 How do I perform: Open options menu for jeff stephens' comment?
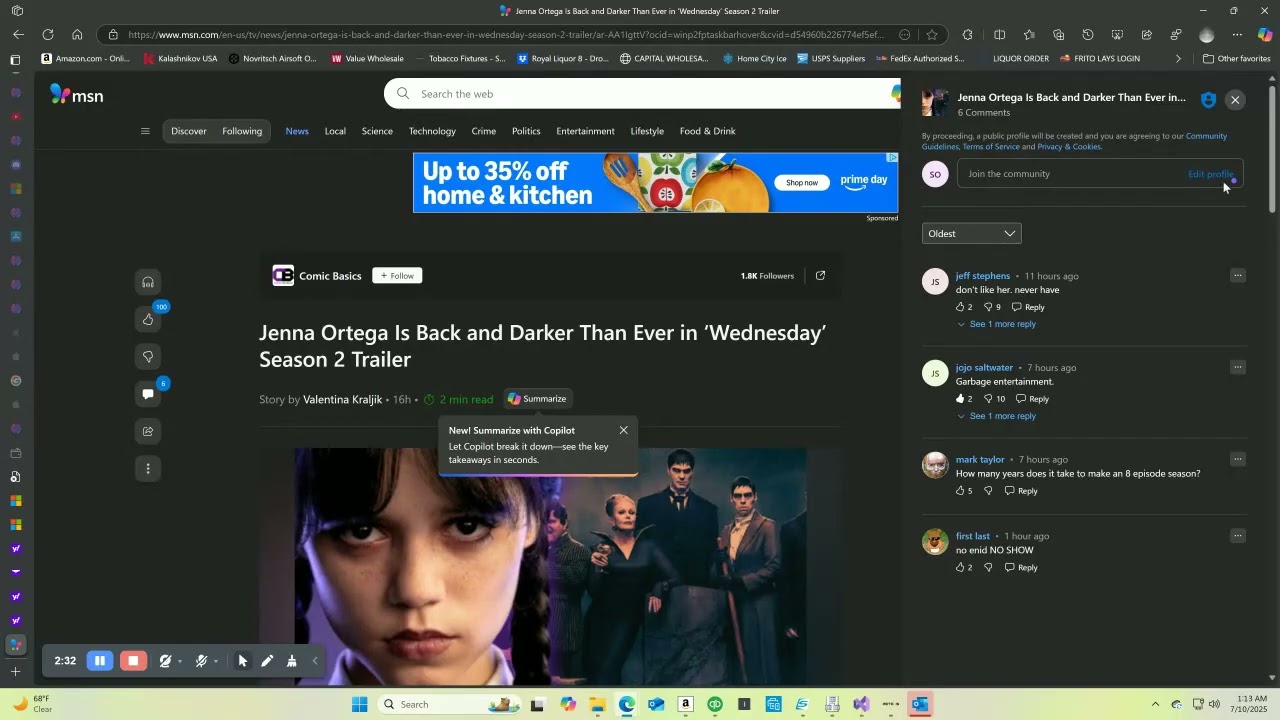coord(1237,276)
